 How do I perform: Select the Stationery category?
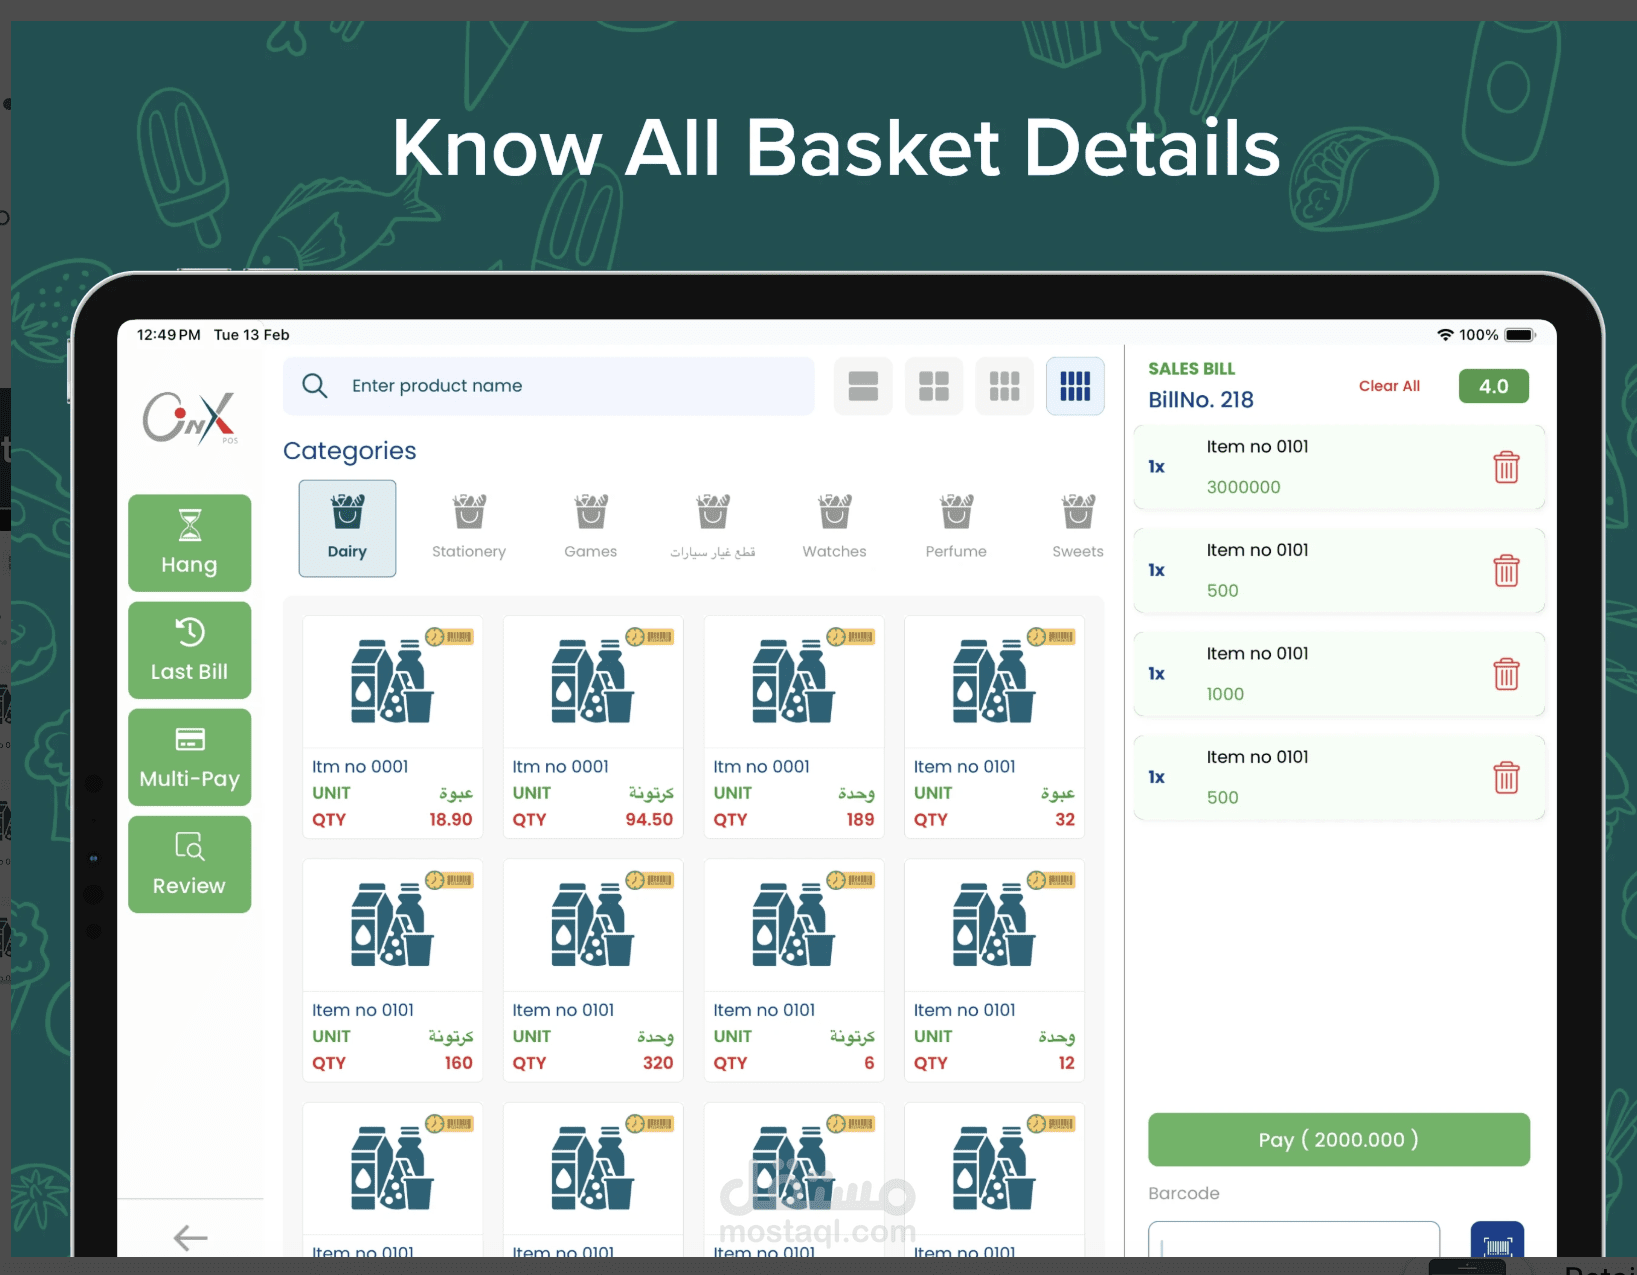tap(469, 528)
